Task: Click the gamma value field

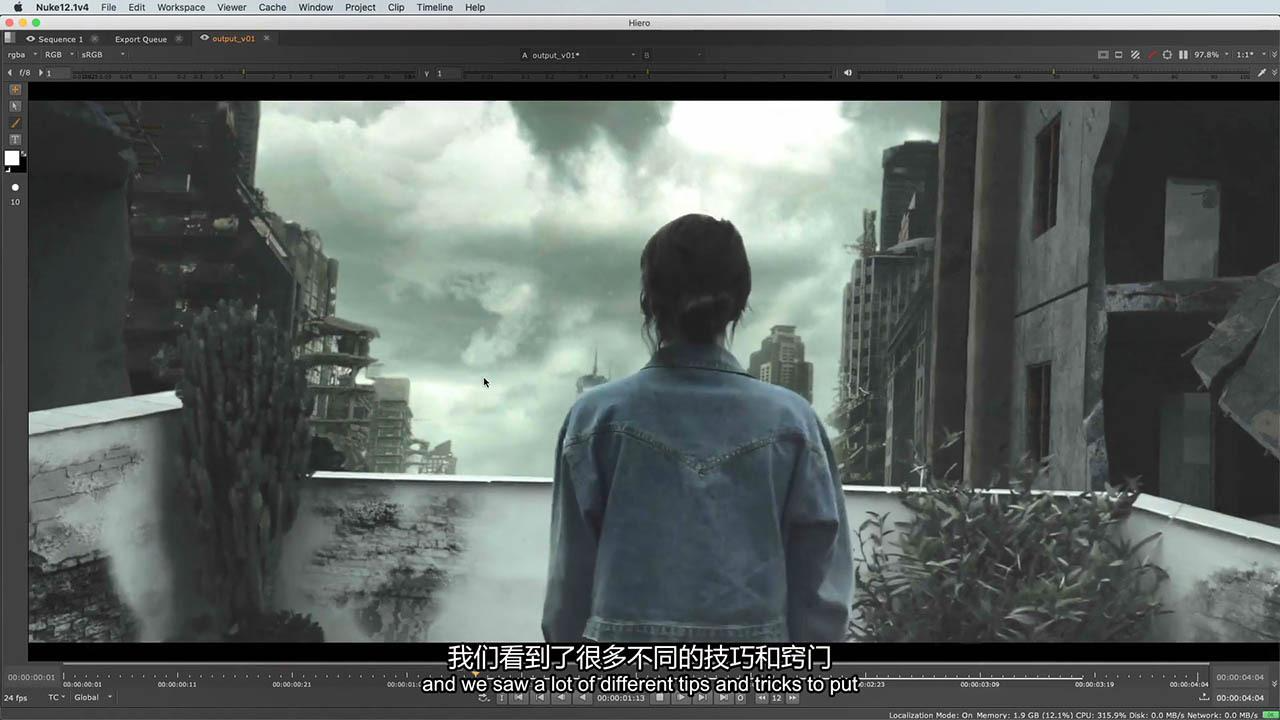Action: click(447, 73)
